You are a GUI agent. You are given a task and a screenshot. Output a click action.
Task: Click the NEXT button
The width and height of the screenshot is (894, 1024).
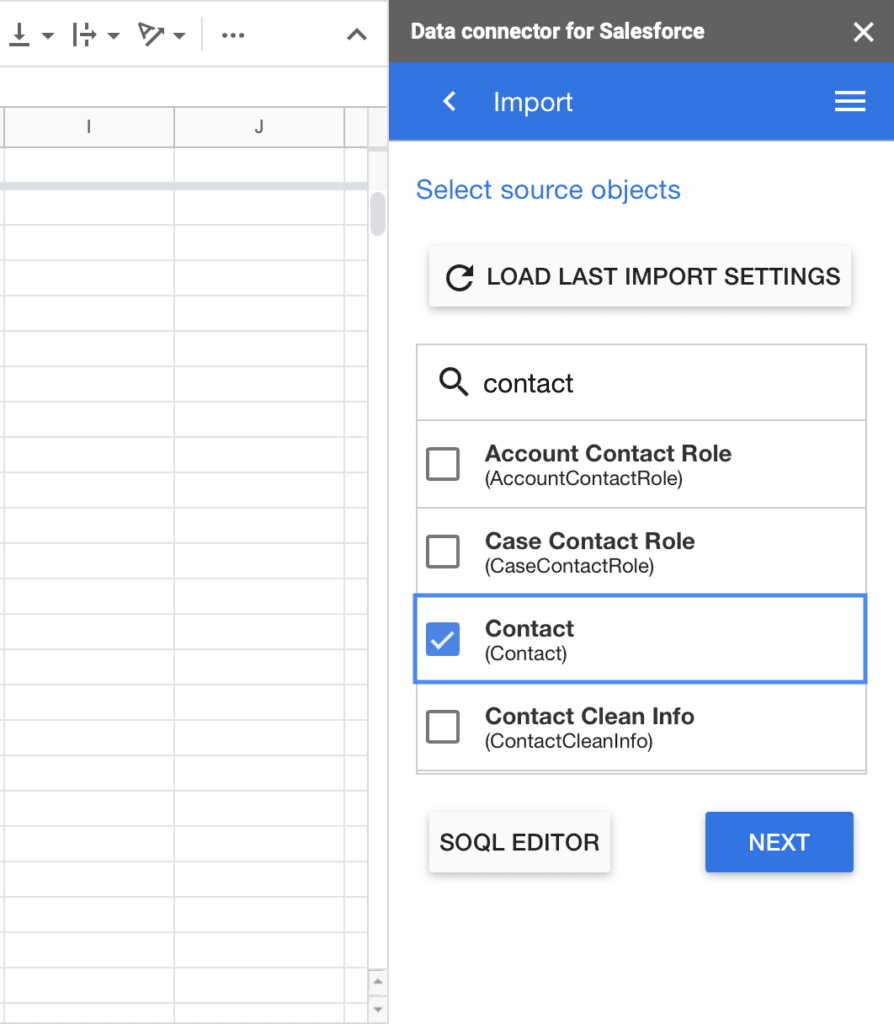coord(779,842)
